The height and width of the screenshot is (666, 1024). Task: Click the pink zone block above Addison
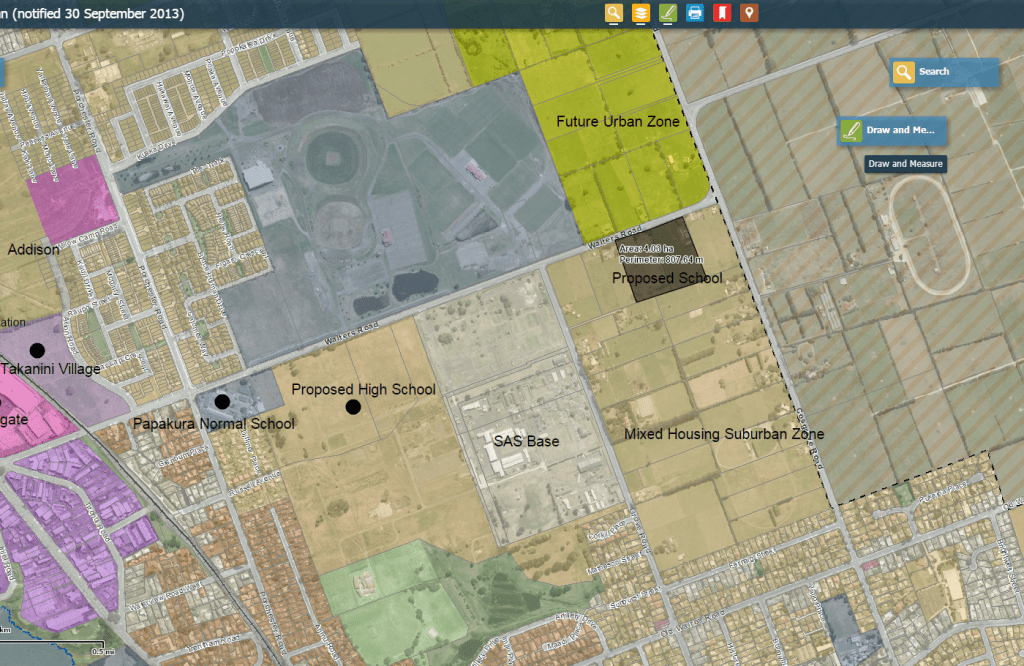(75, 199)
